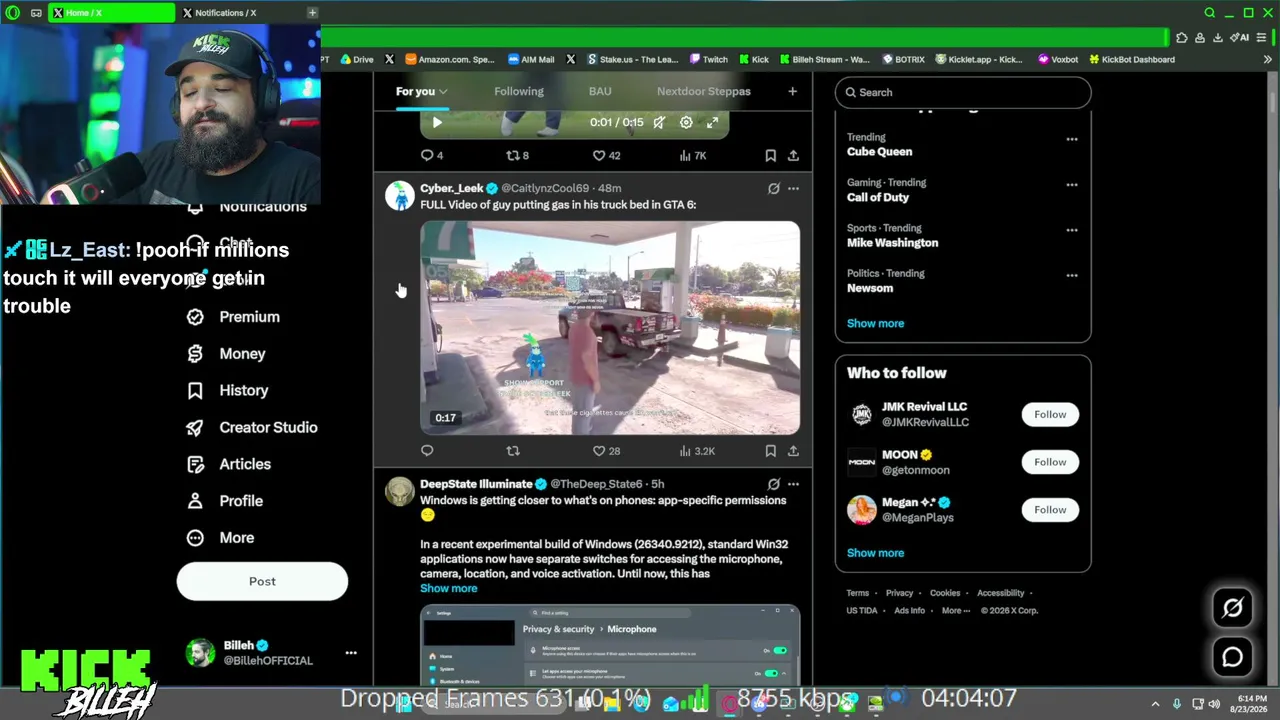Reply to the post with 4 comments

pos(432,155)
